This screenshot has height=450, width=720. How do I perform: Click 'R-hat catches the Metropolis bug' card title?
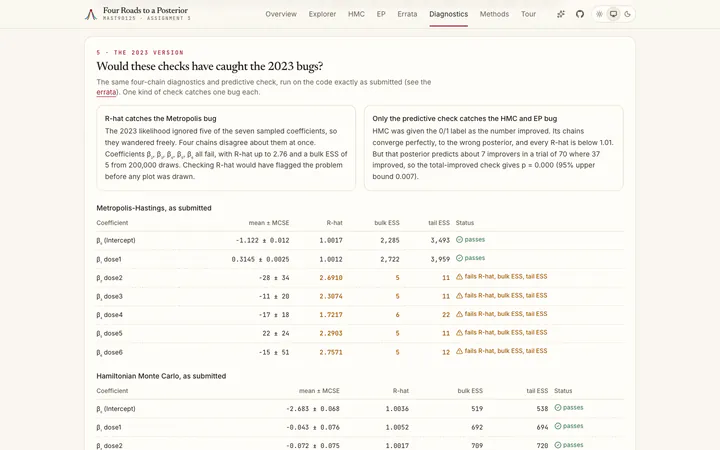(x=160, y=118)
